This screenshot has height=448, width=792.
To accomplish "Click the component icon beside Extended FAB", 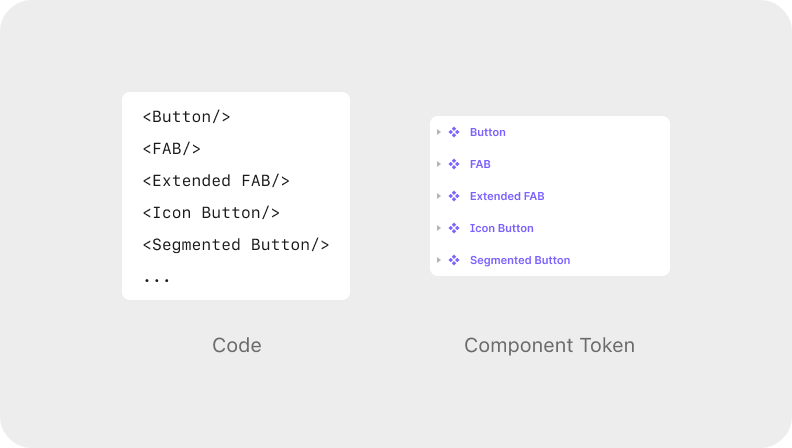I will 453,196.
